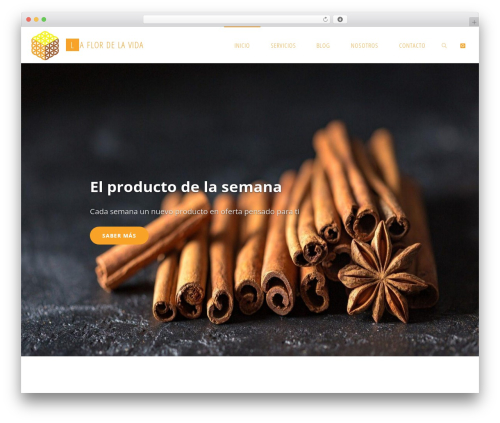Click the yellow minimize window button

pos(36,20)
